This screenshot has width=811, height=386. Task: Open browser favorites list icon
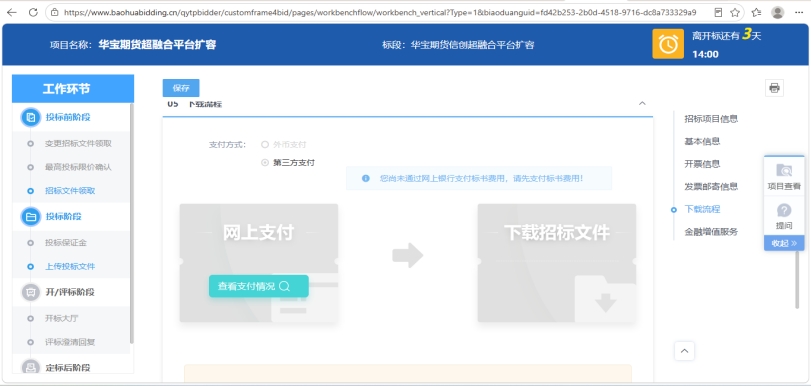point(756,12)
